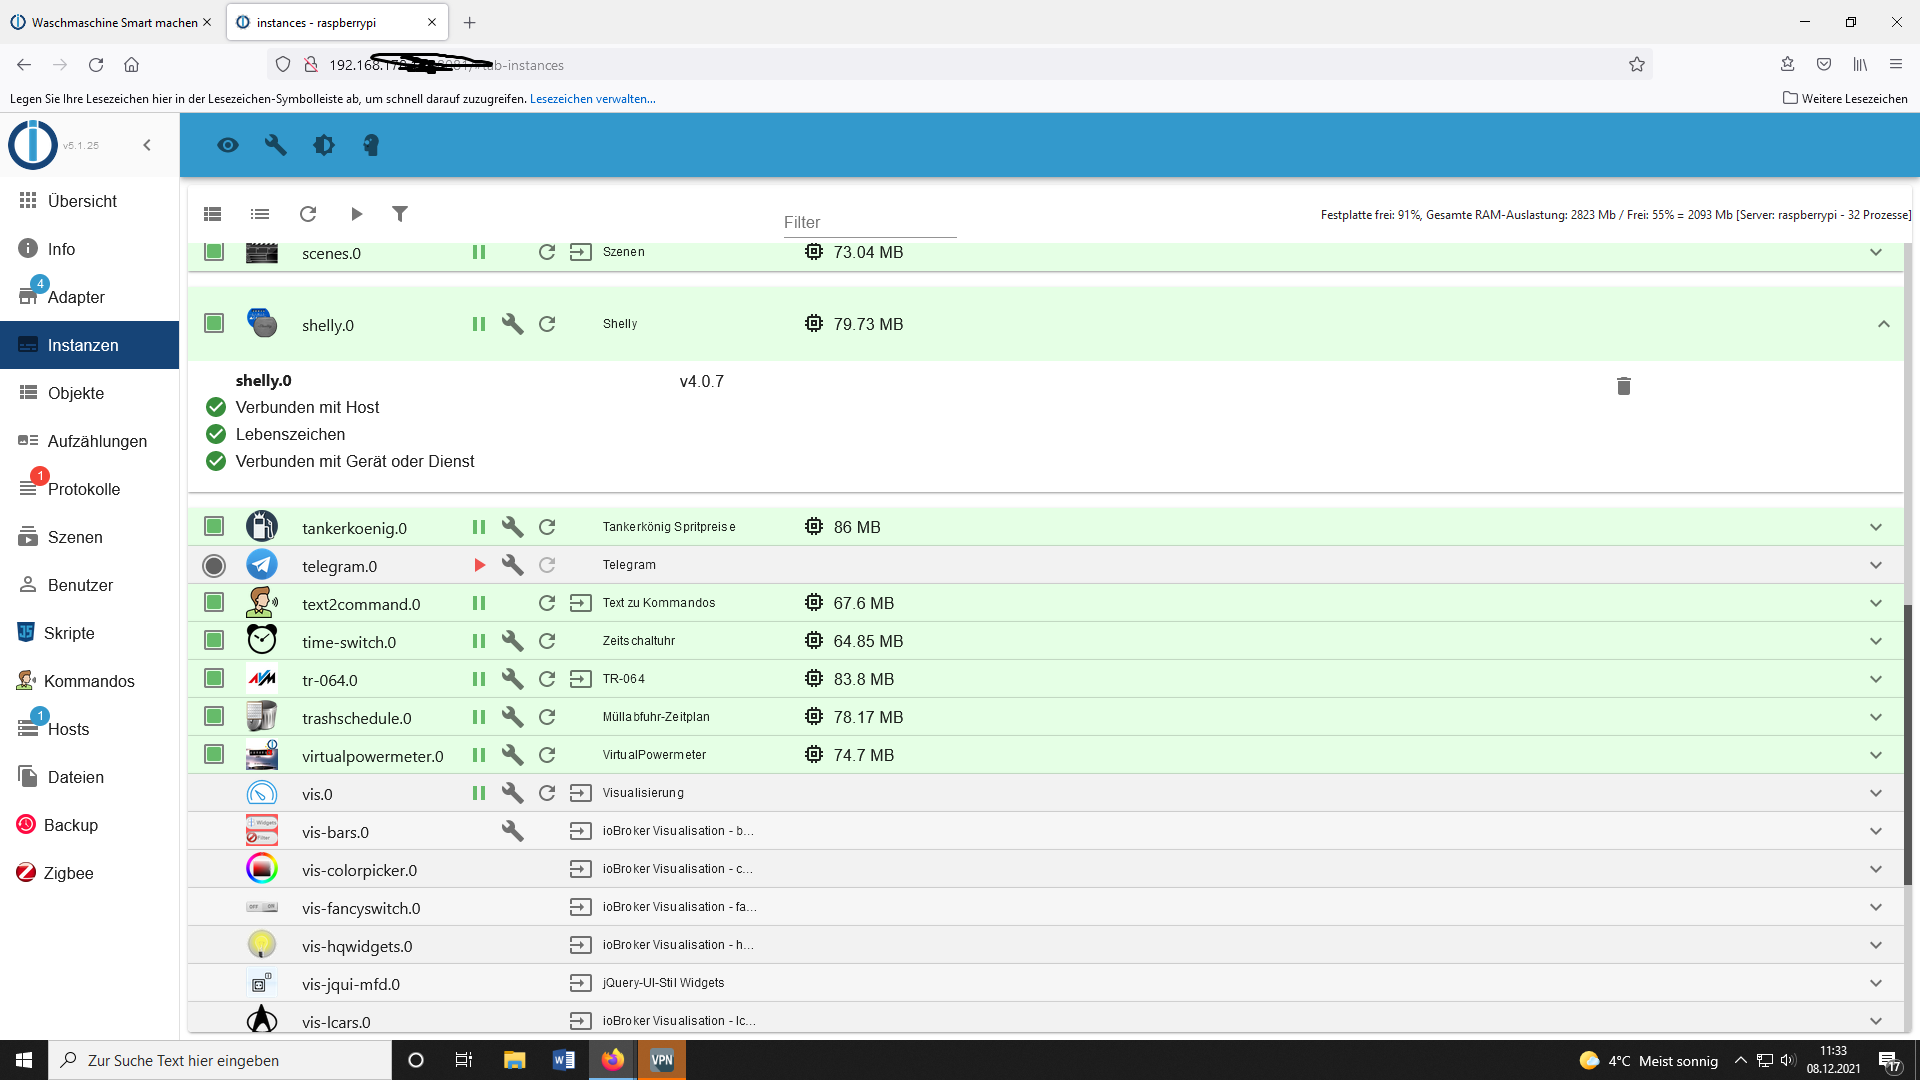Open shelly.0 settings wrench
The width and height of the screenshot is (1920, 1080).
click(x=512, y=324)
